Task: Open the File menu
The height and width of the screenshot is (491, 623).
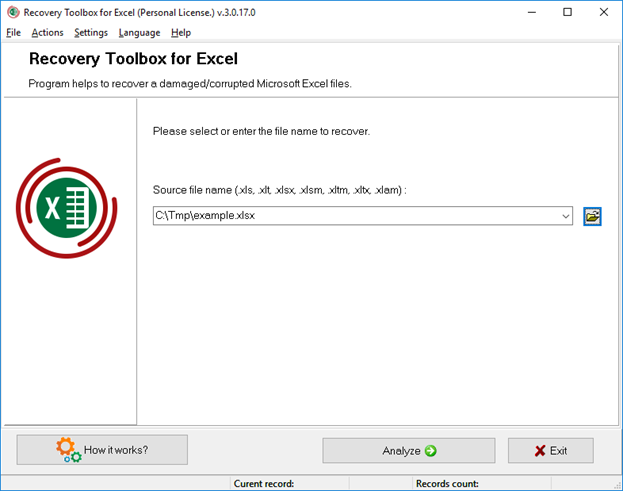Action: click(14, 32)
